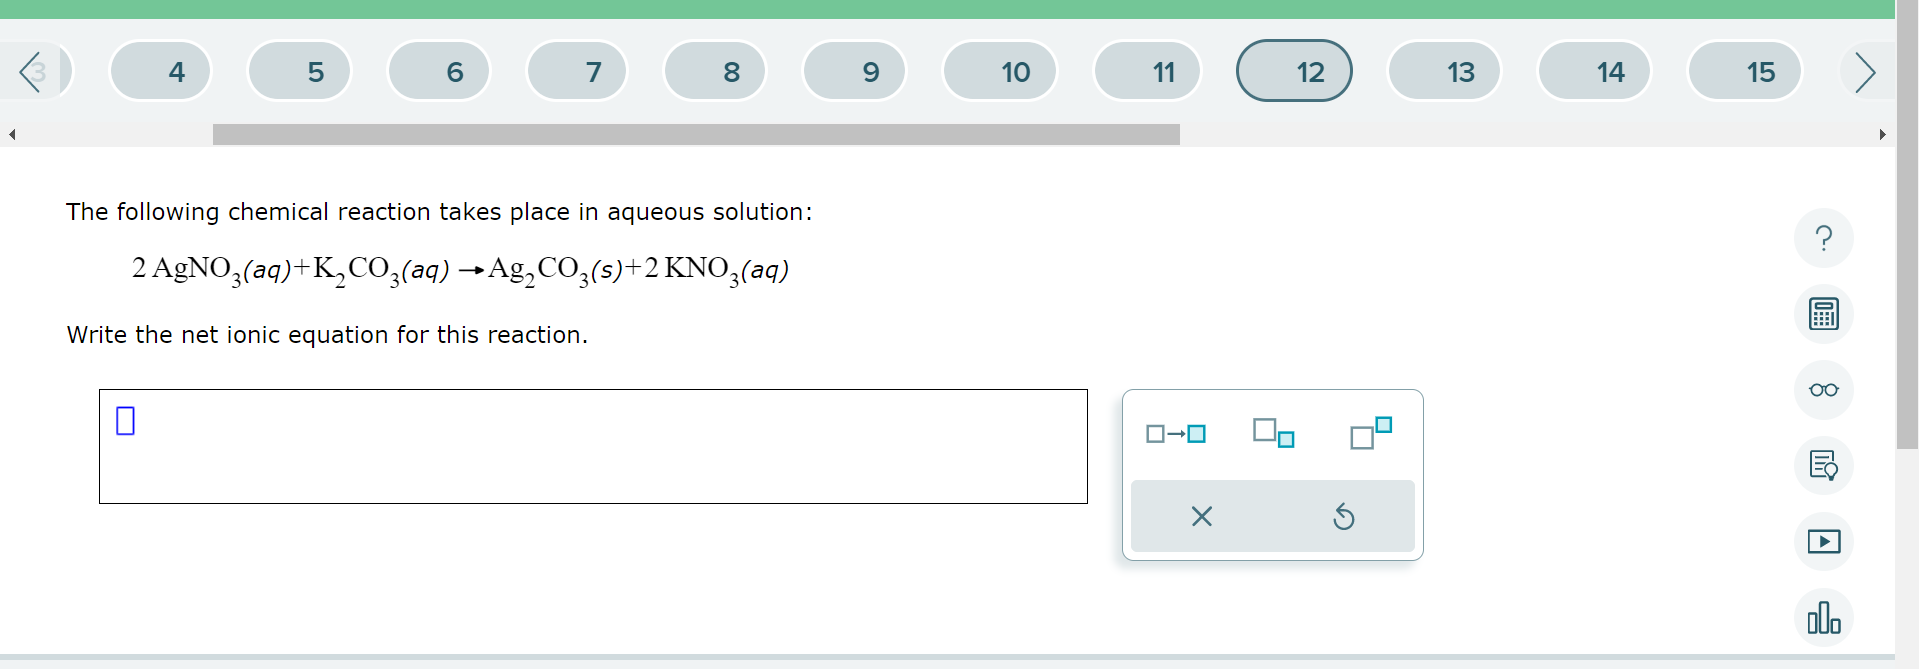Toggle the reading glasses accessibility view
The image size is (1919, 669).
point(1823,391)
